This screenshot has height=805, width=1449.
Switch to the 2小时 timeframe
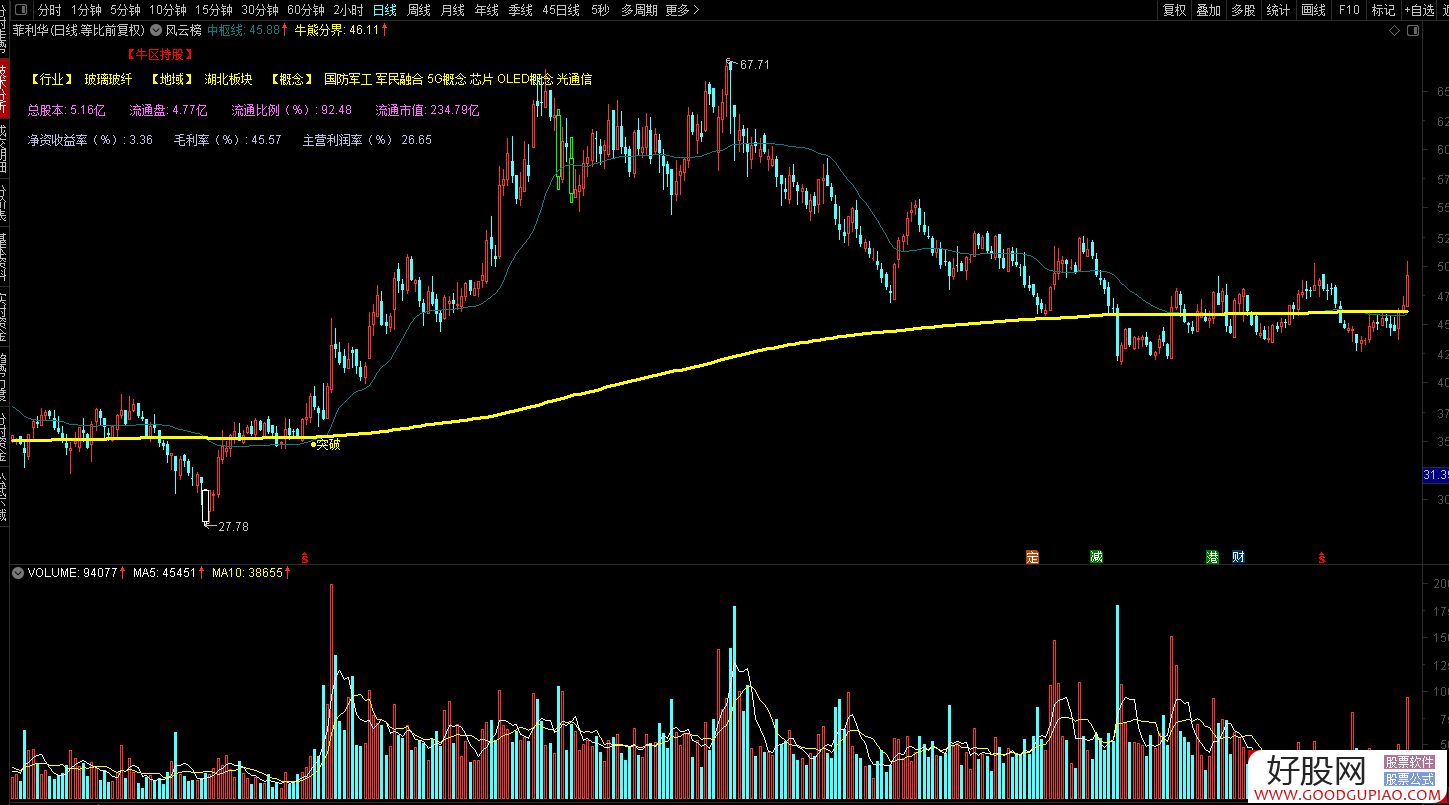(x=348, y=10)
